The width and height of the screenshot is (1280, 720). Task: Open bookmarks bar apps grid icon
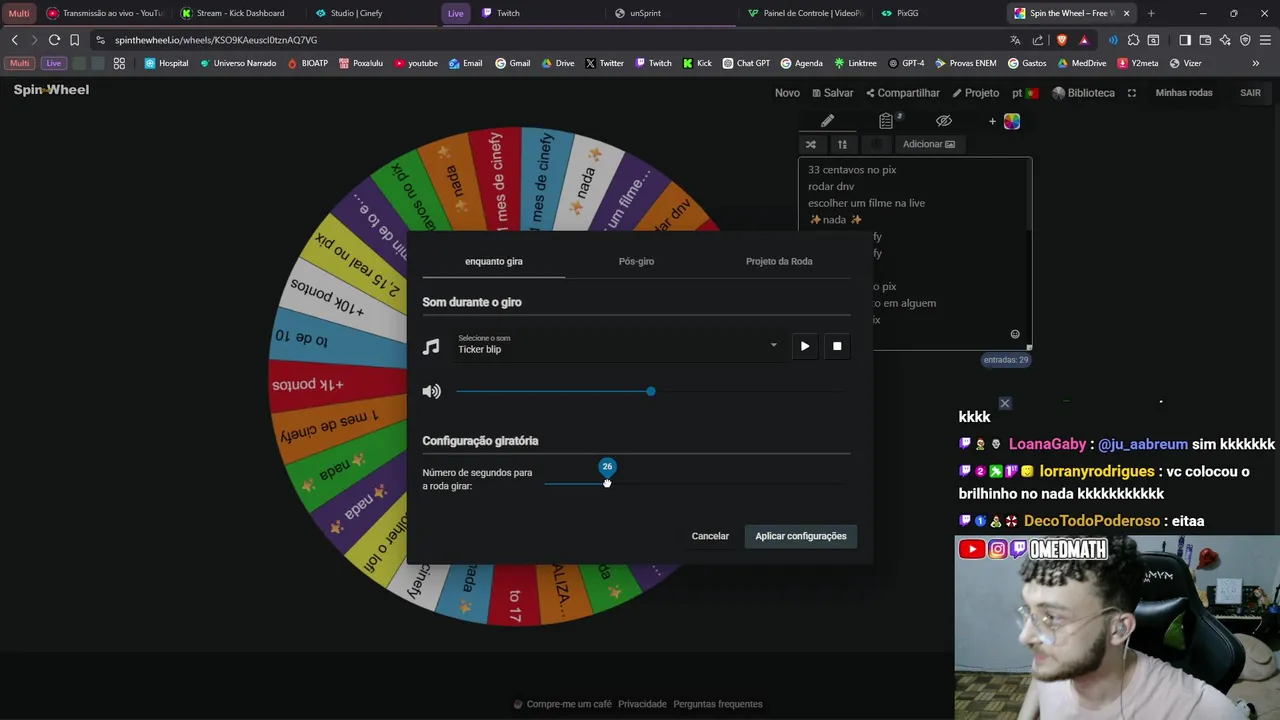pyautogui.click(x=119, y=63)
